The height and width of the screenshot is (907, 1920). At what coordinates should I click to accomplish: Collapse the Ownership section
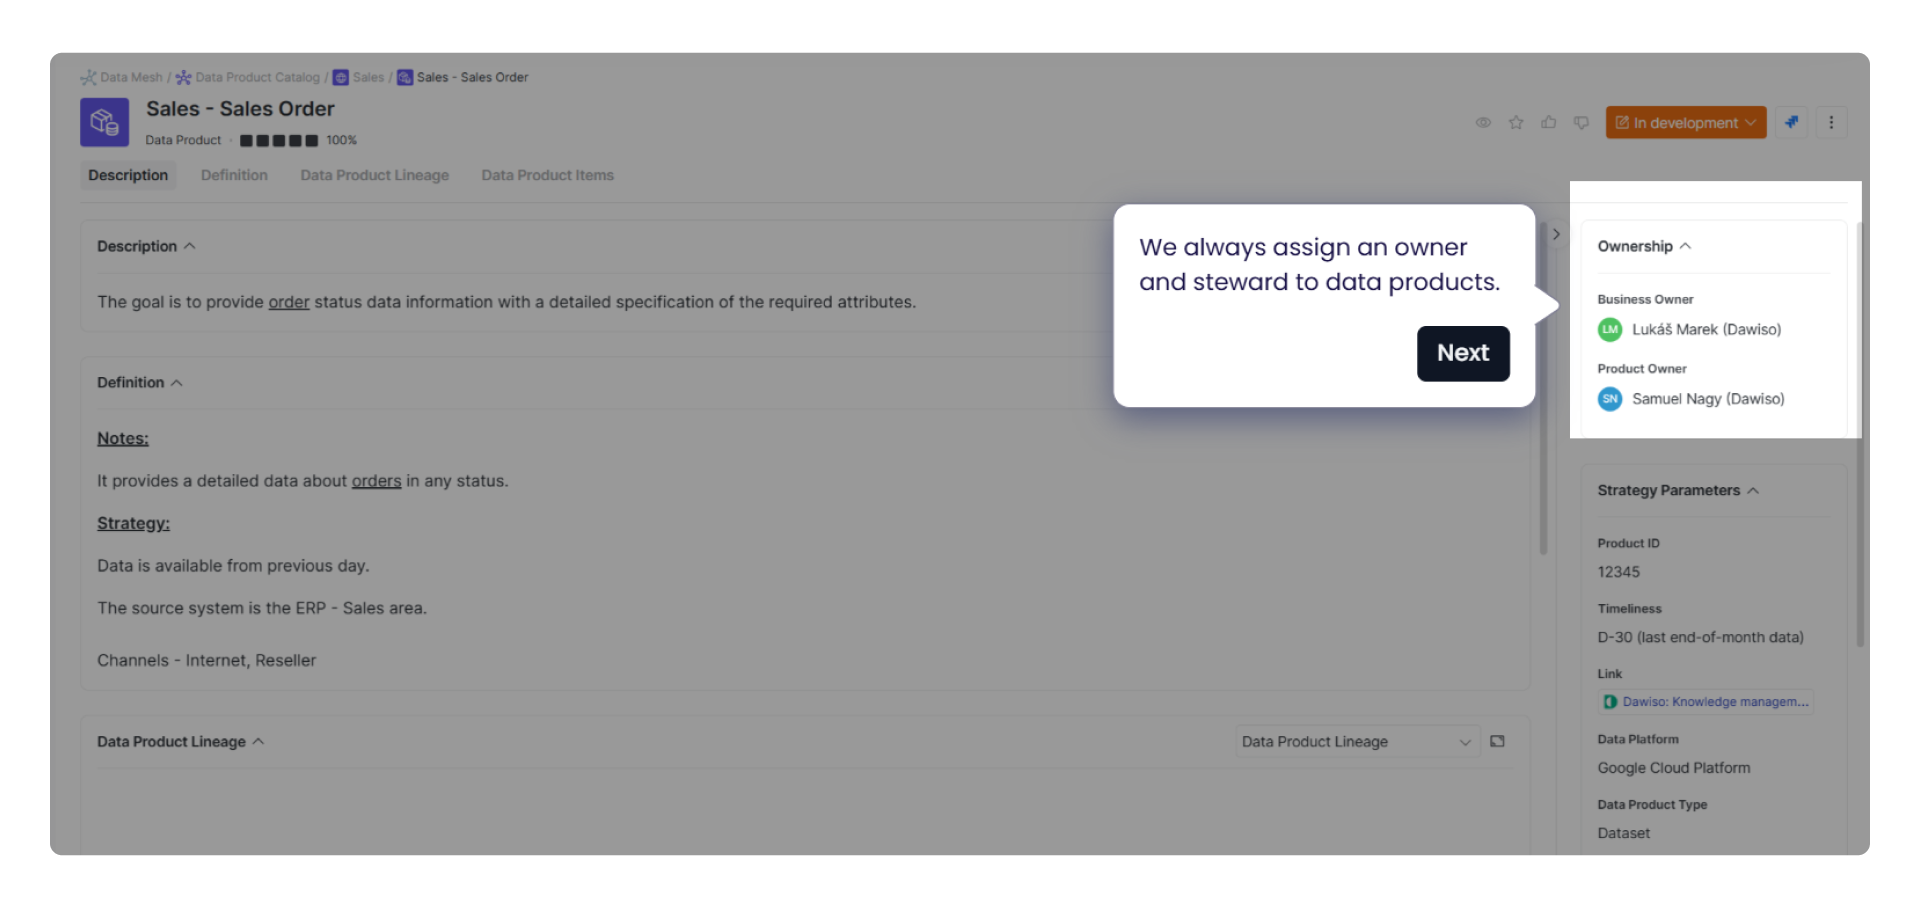[x=1687, y=246]
